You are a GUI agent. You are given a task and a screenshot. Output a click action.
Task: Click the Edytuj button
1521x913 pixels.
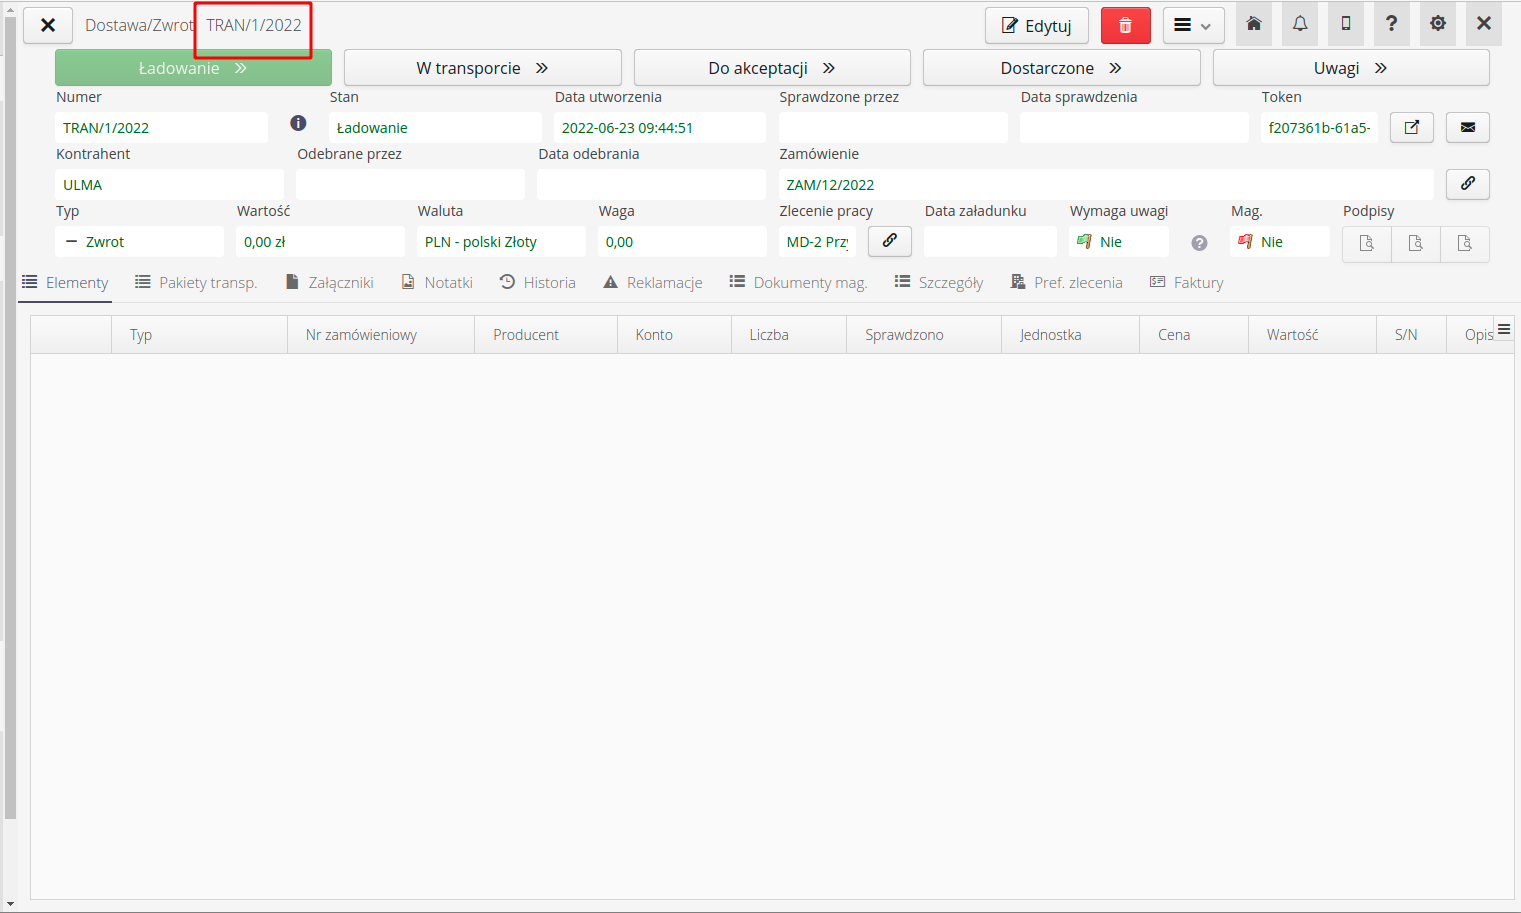(1036, 25)
